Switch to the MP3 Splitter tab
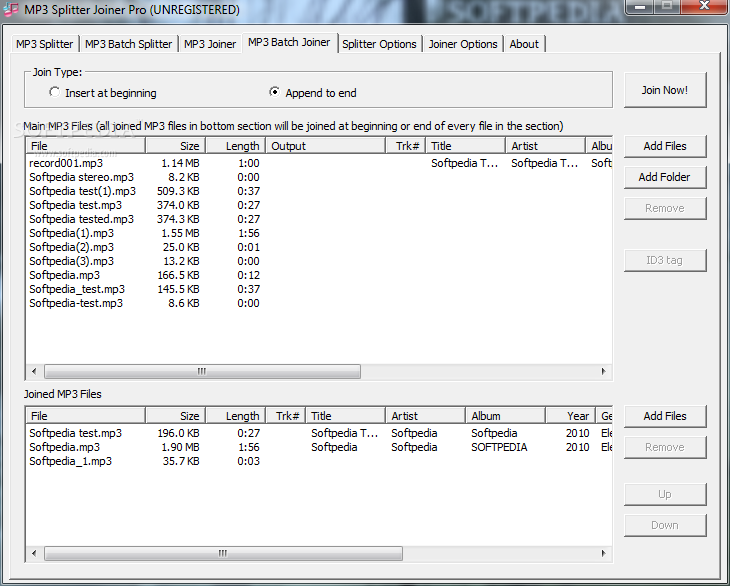The width and height of the screenshot is (730, 586). point(45,44)
